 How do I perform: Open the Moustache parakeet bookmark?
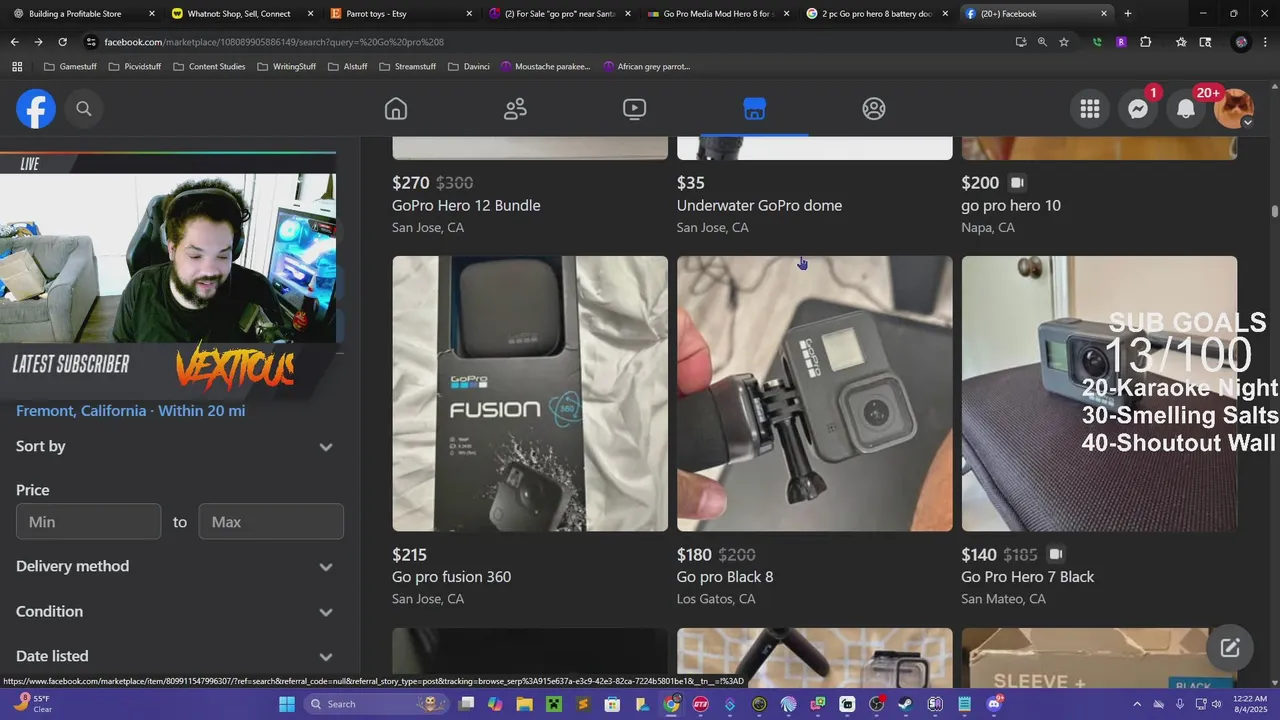tap(546, 67)
